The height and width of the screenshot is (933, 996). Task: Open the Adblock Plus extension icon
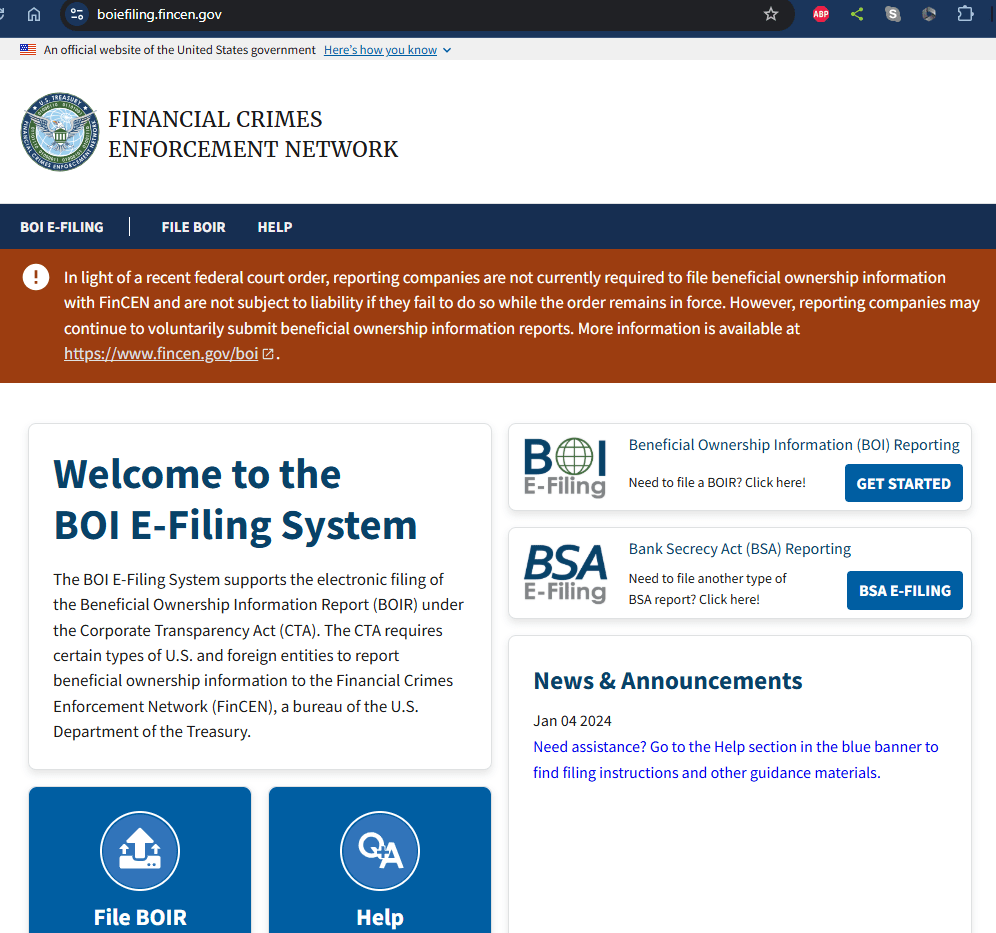click(821, 14)
